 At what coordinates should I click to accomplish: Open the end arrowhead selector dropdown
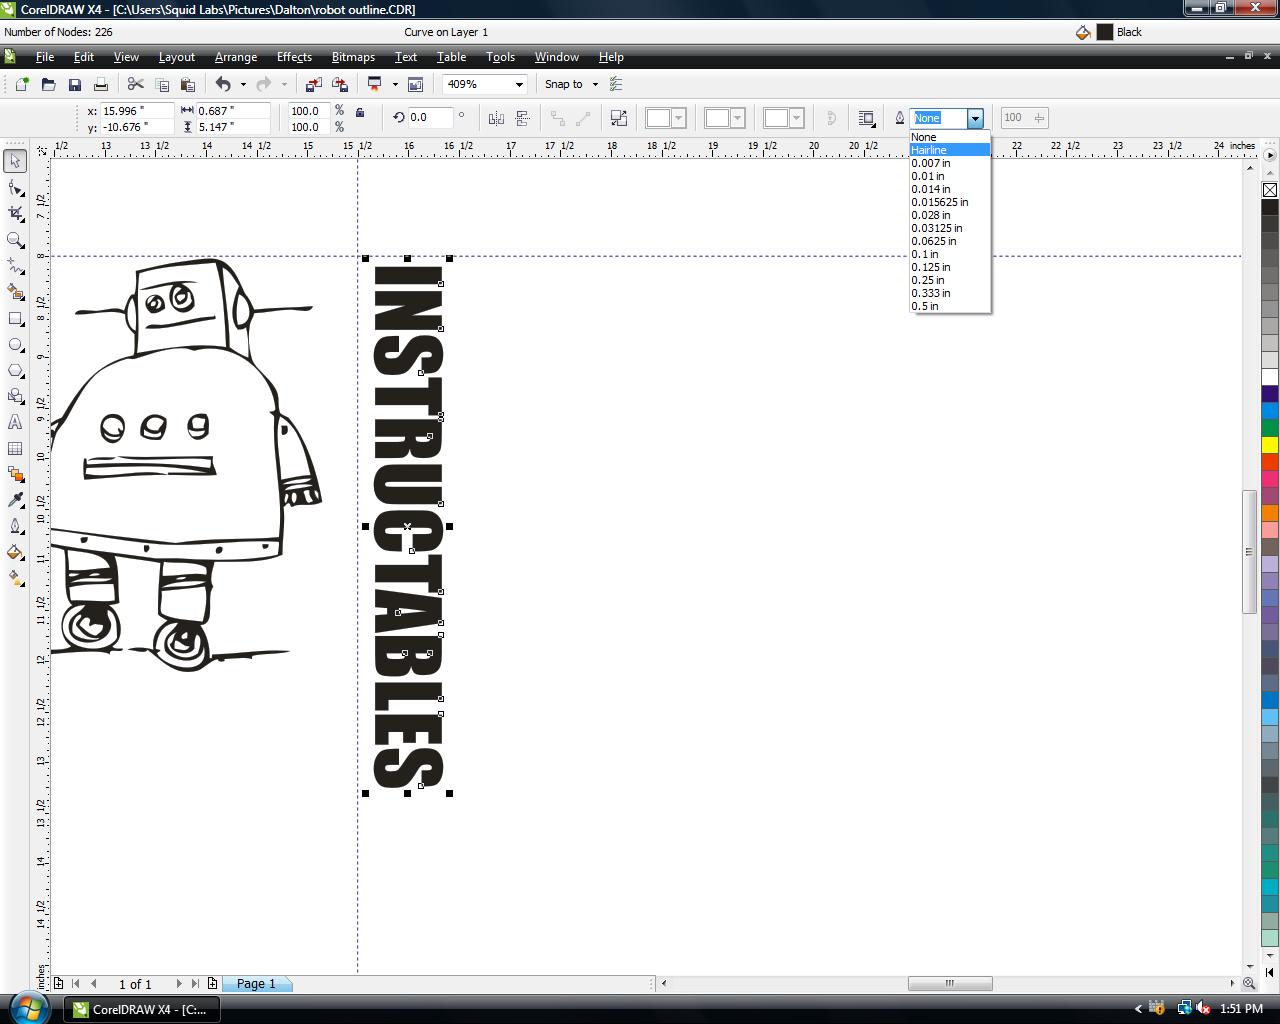784,118
